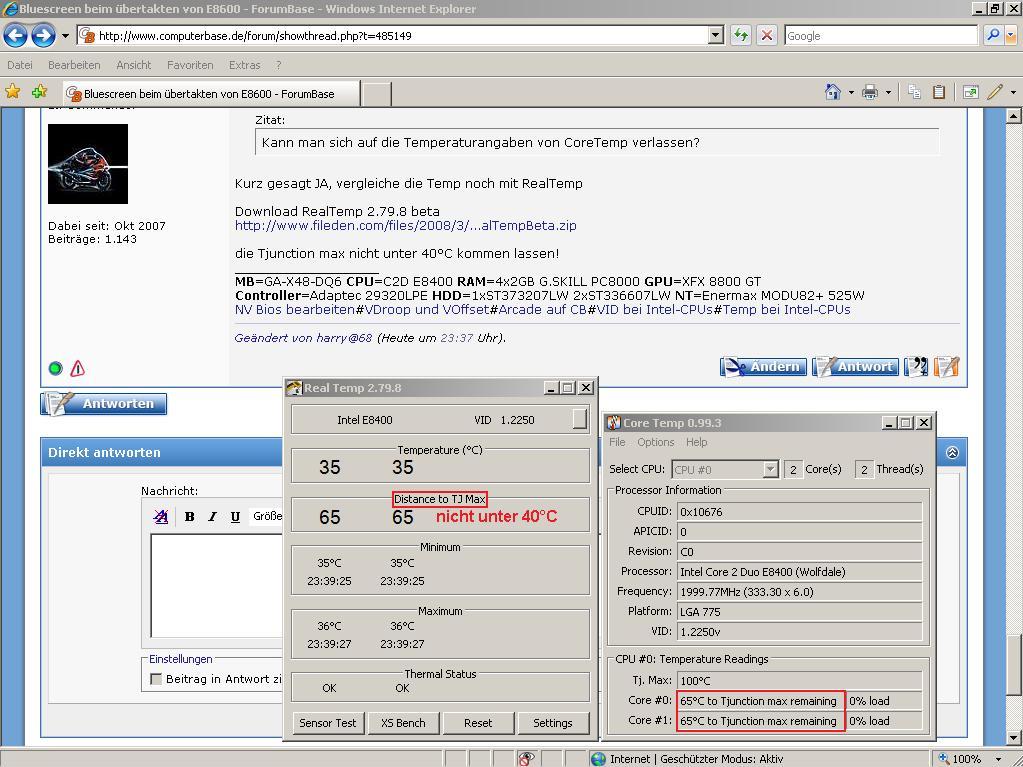Viewport: 1023px width, 767px height.
Task: Click the privacy eye icon in status bar
Action: (x=526, y=759)
